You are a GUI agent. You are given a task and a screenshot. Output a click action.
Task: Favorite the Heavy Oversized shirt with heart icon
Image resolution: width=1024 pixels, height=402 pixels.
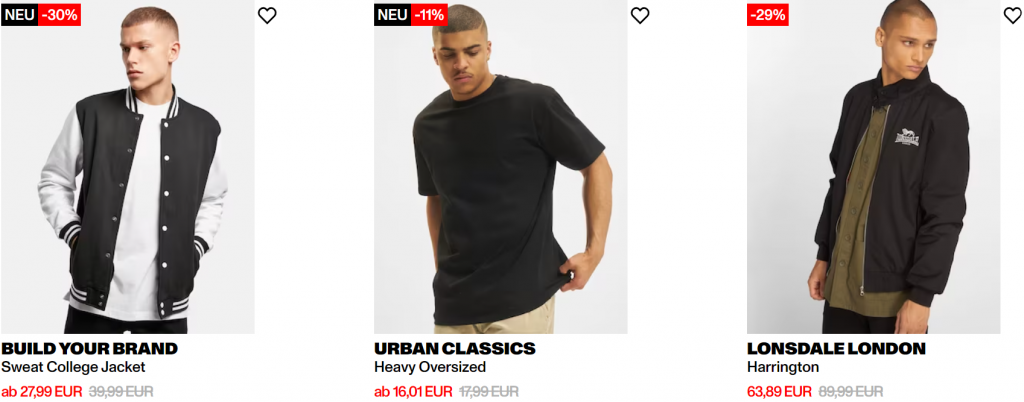[x=640, y=15]
